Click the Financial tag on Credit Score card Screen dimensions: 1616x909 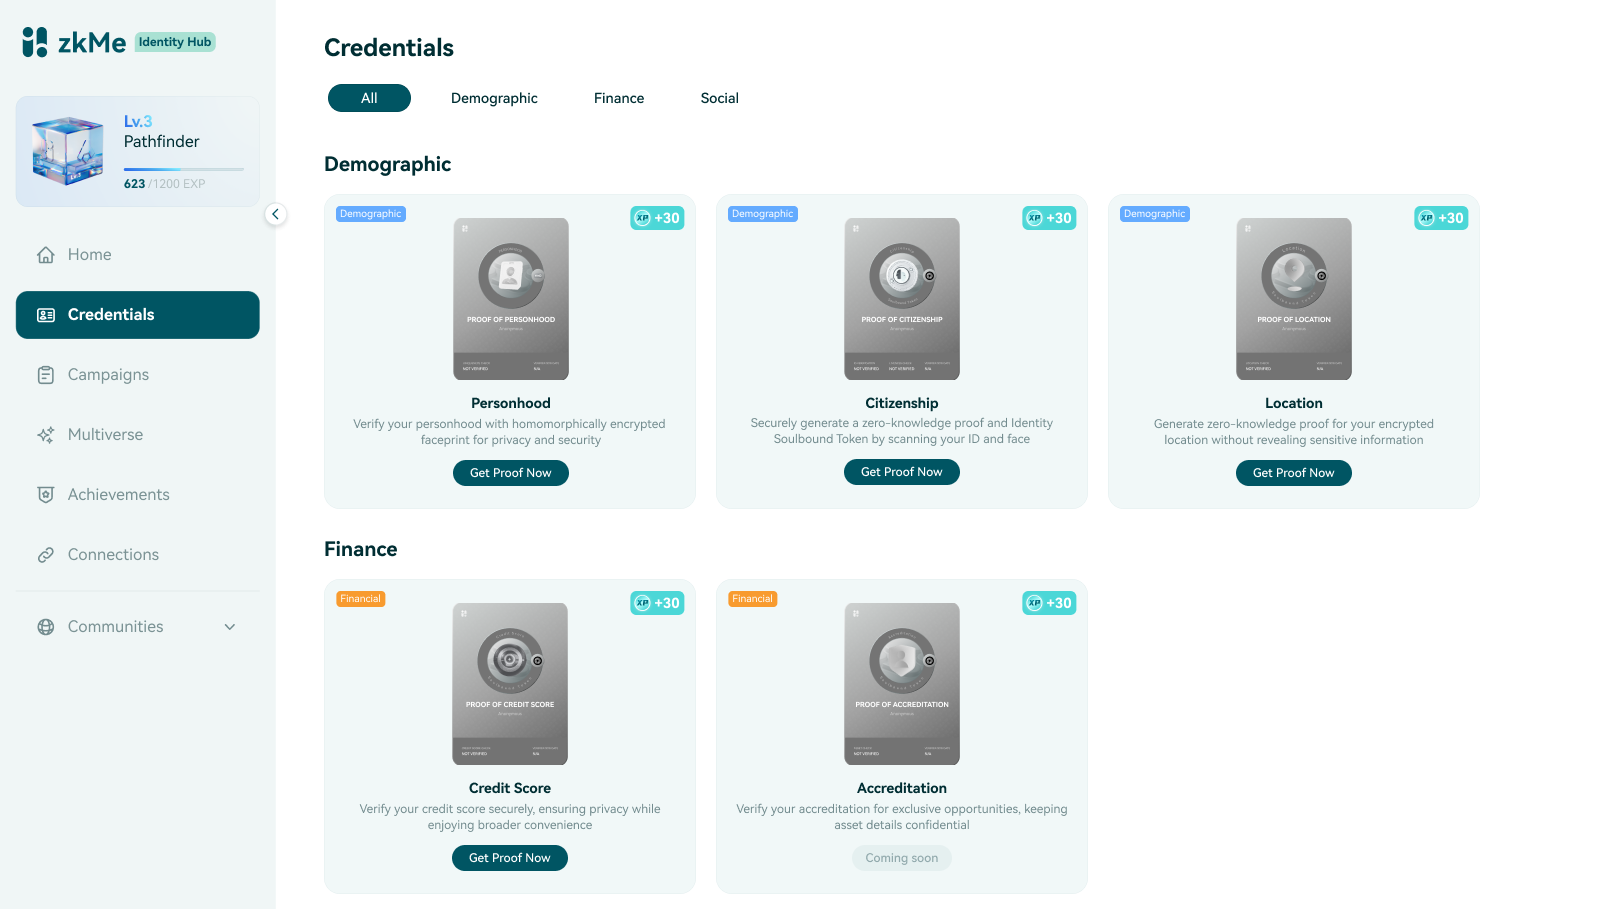(360, 598)
